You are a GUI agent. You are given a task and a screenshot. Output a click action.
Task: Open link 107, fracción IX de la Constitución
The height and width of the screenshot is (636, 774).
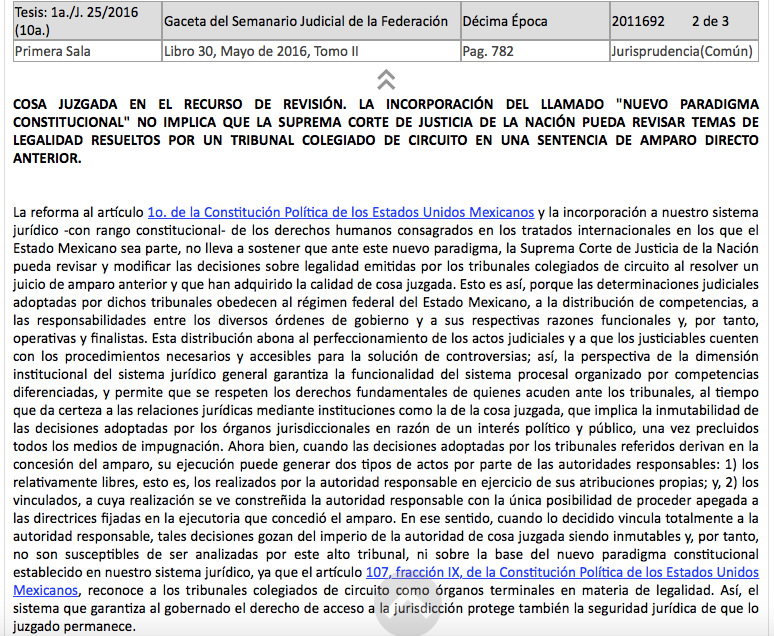[x=386, y=581]
